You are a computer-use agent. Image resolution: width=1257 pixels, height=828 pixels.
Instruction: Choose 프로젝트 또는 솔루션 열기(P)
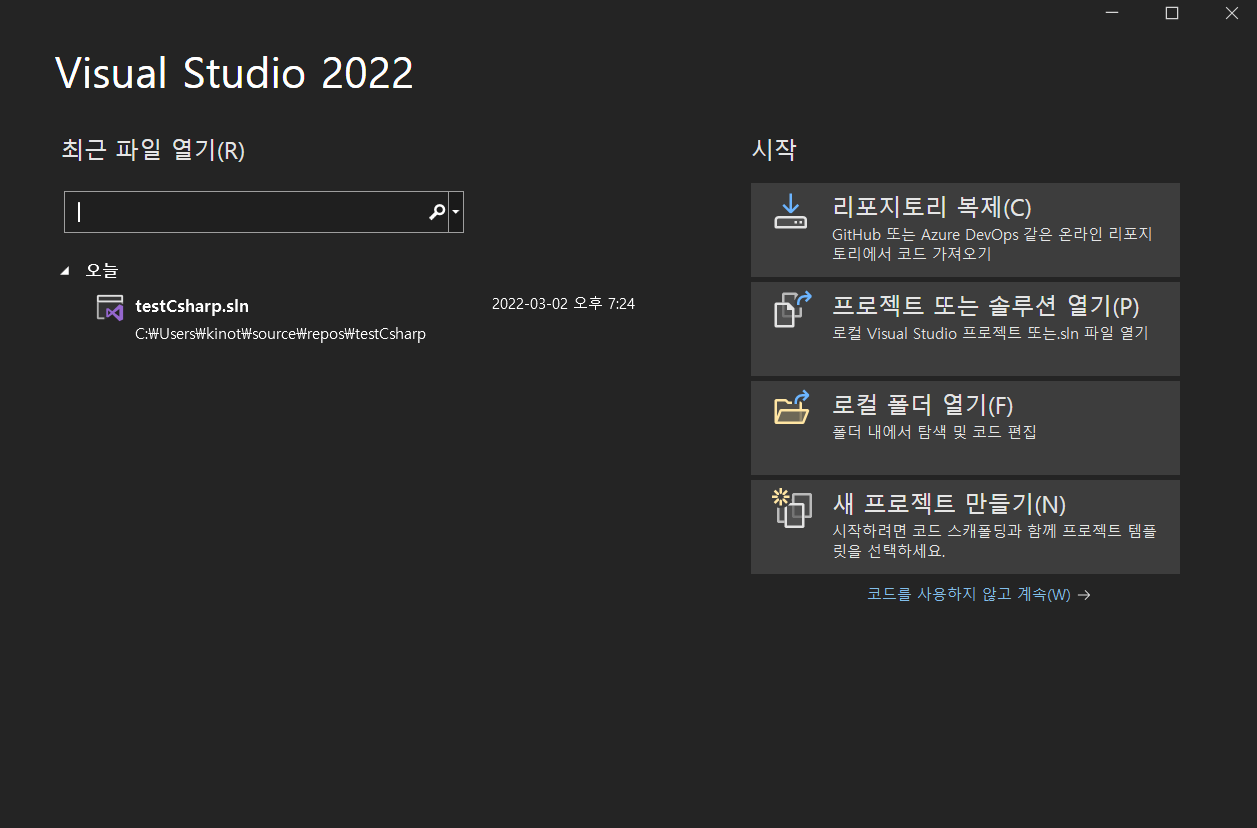click(965, 329)
